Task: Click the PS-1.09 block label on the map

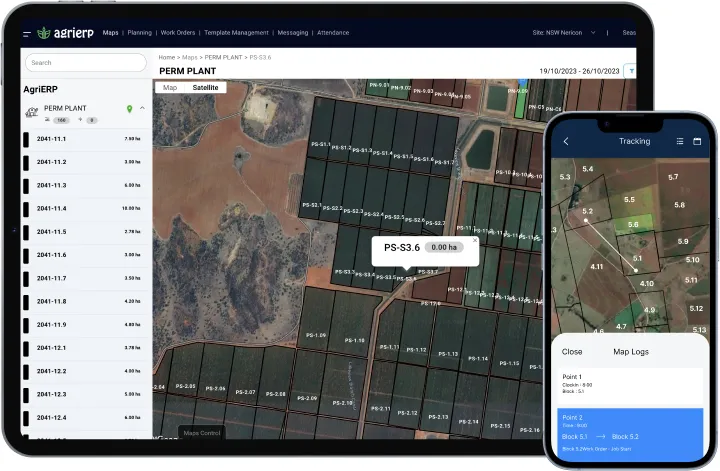Action: point(316,335)
